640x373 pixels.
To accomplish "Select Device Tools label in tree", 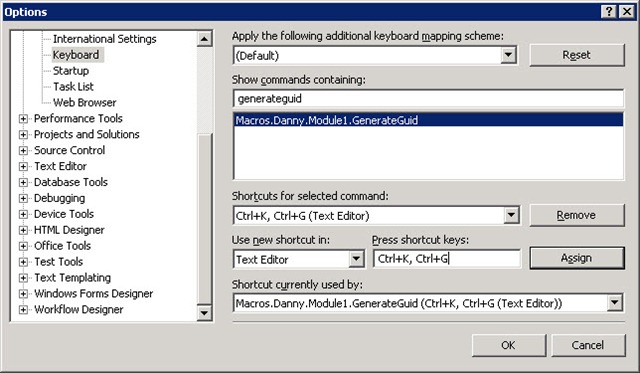I will (64, 214).
